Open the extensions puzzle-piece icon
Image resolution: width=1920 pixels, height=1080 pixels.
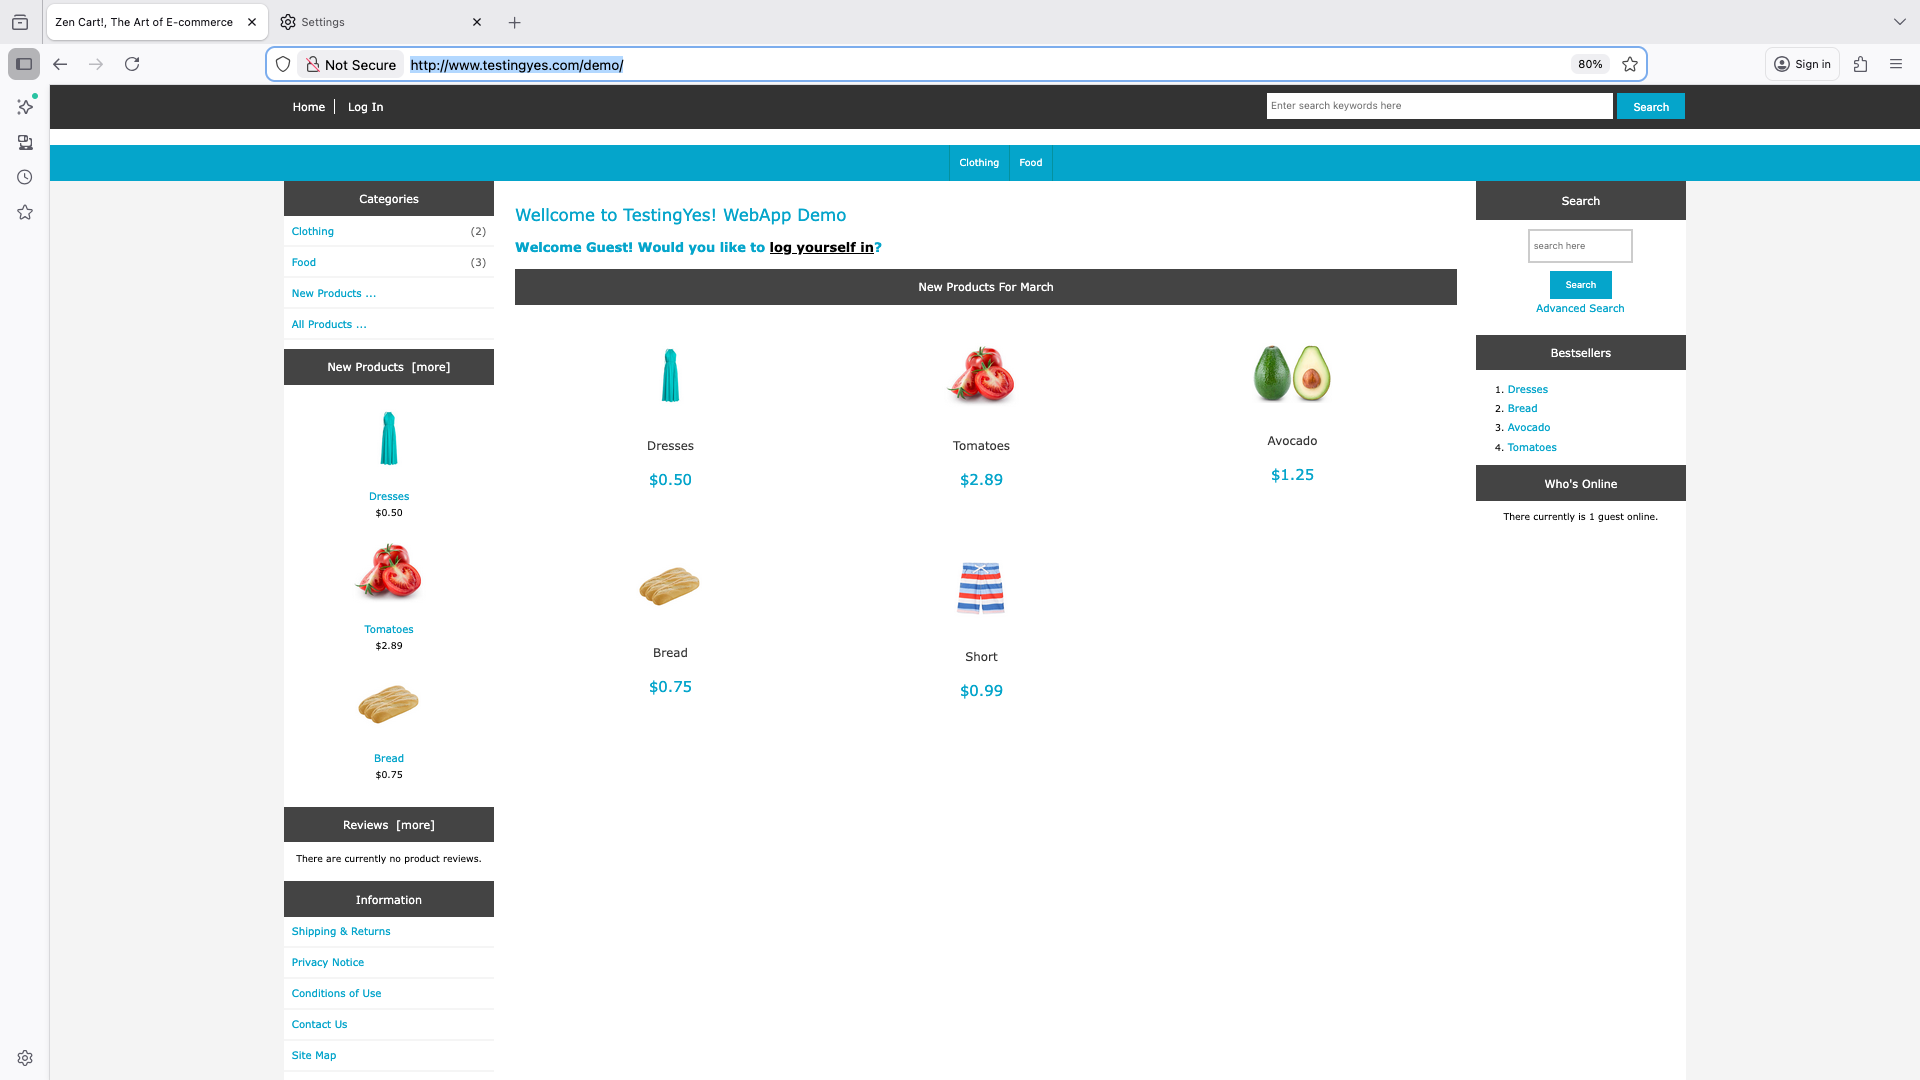click(x=1861, y=64)
